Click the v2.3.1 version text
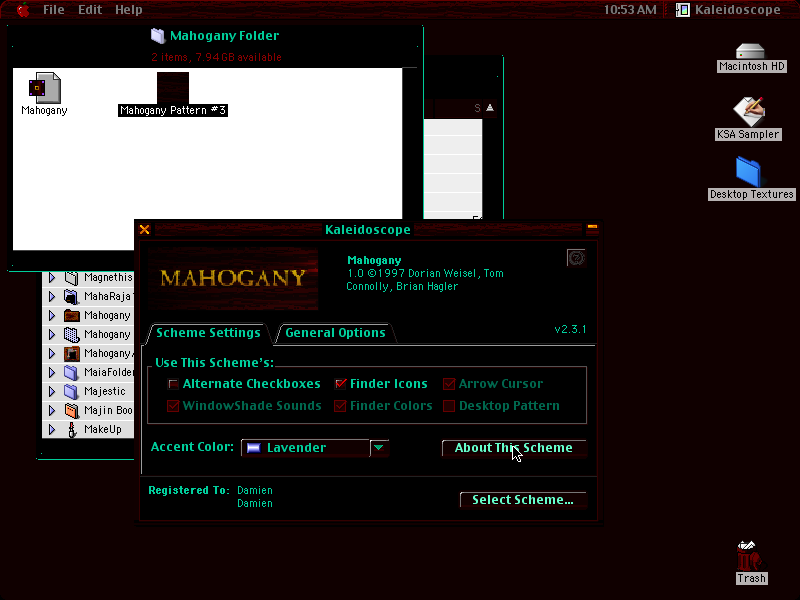800x600 pixels. pyautogui.click(x=570, y=329)
